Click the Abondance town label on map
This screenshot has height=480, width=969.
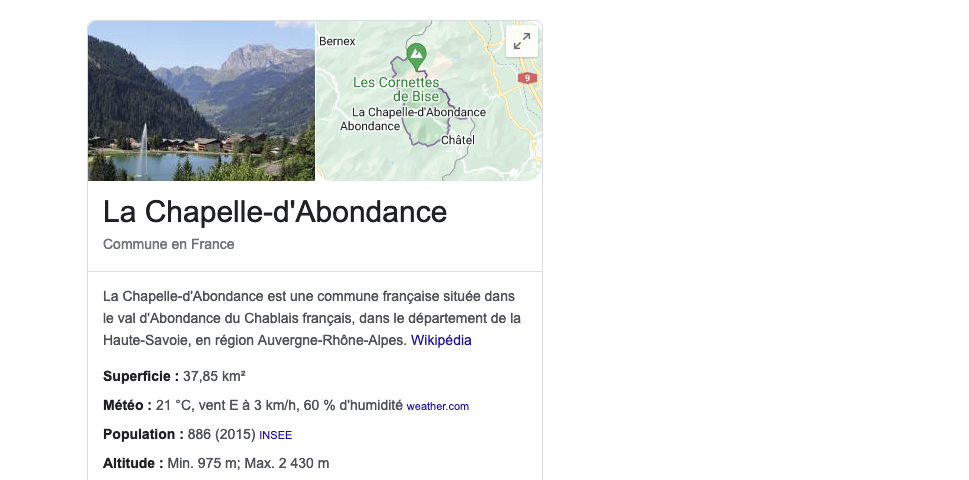pyautogui.click(x=370, y=127)
